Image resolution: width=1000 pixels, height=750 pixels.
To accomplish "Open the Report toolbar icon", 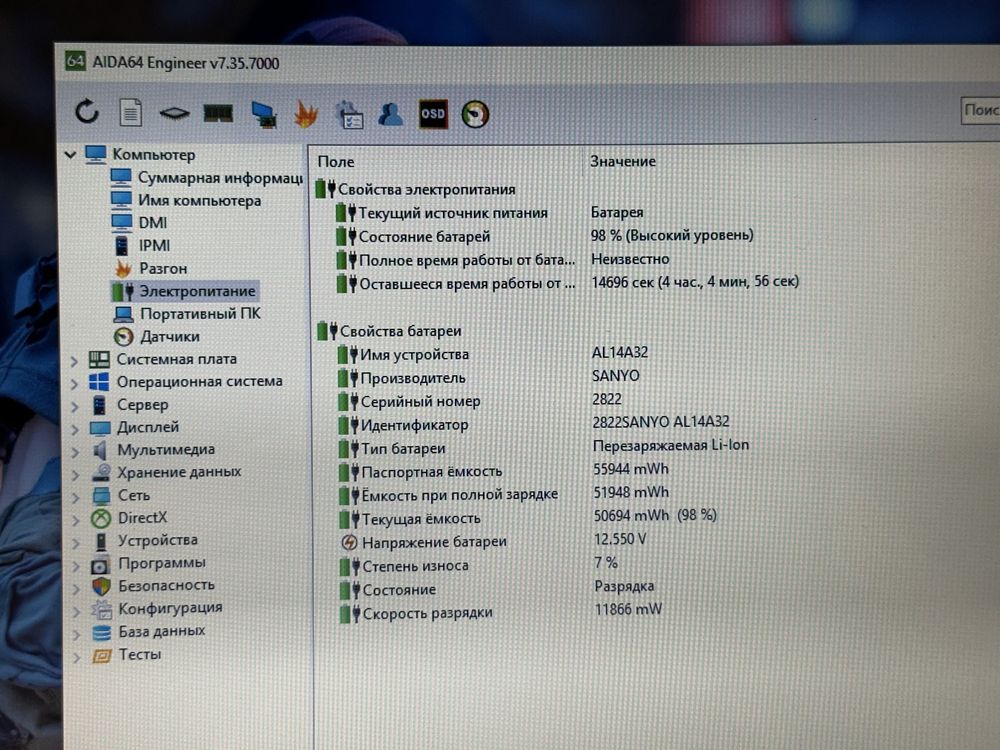I will pyautogui.click(x=131, y=113).
